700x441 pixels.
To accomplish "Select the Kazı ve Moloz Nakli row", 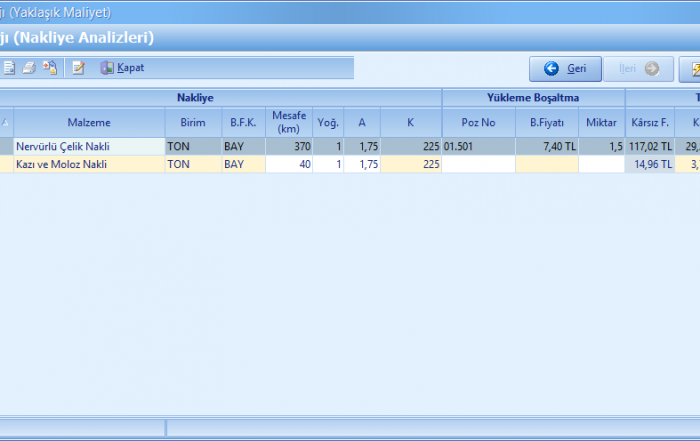I will (x=88, y=164).
